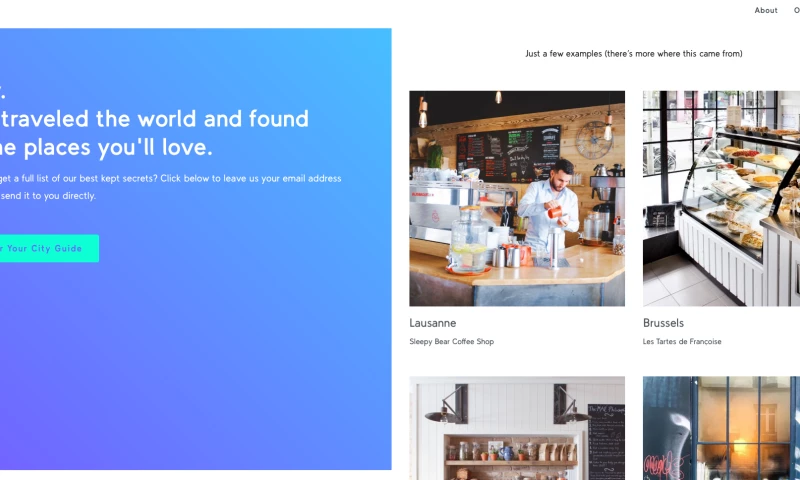Click the 'best kept secrets' paragraph text
The width and height of the screenshot is (800, 480).
[170, 187]
